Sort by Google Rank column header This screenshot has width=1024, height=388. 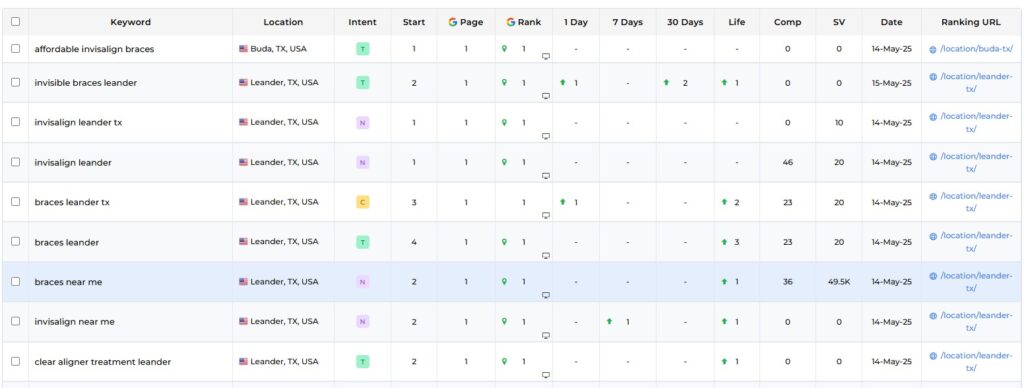point(524,22)
